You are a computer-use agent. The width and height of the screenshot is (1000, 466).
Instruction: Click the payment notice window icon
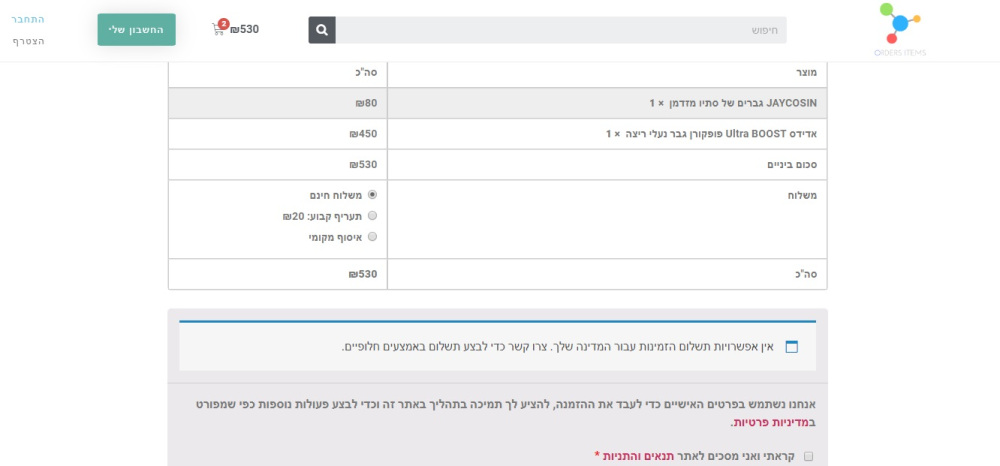[791, 347]
